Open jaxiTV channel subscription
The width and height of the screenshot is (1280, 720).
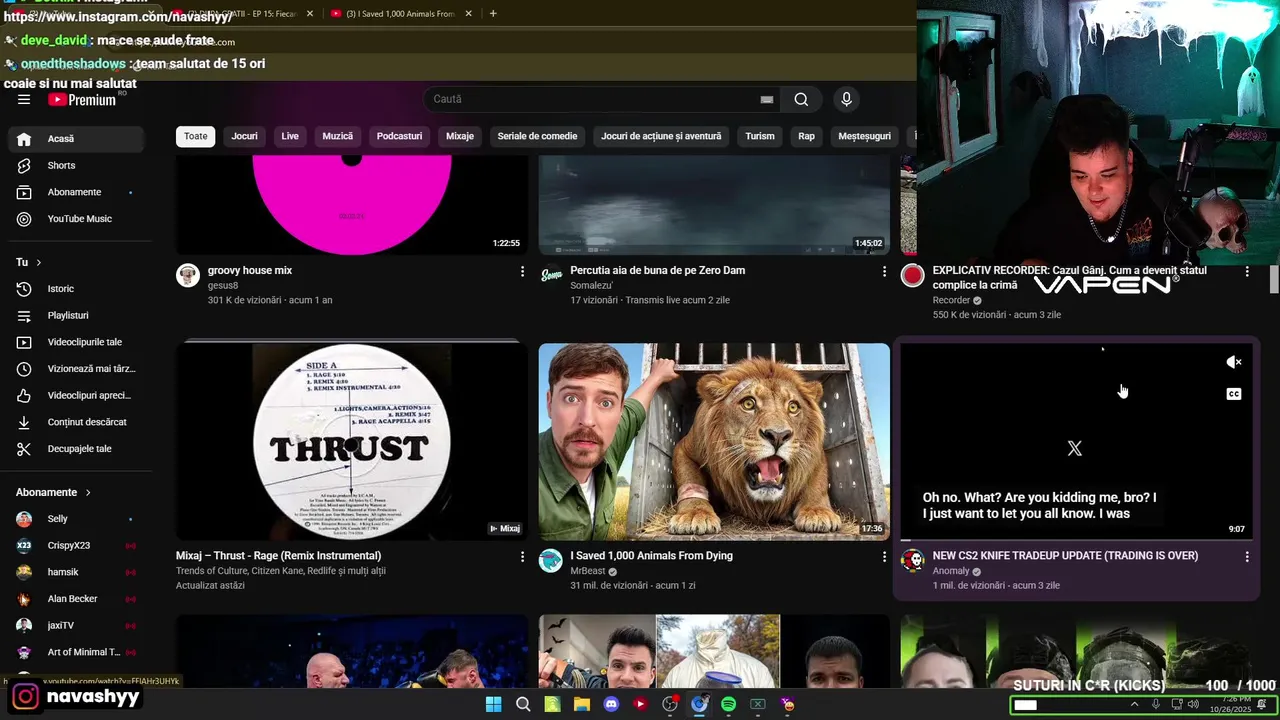coord(76,625)
